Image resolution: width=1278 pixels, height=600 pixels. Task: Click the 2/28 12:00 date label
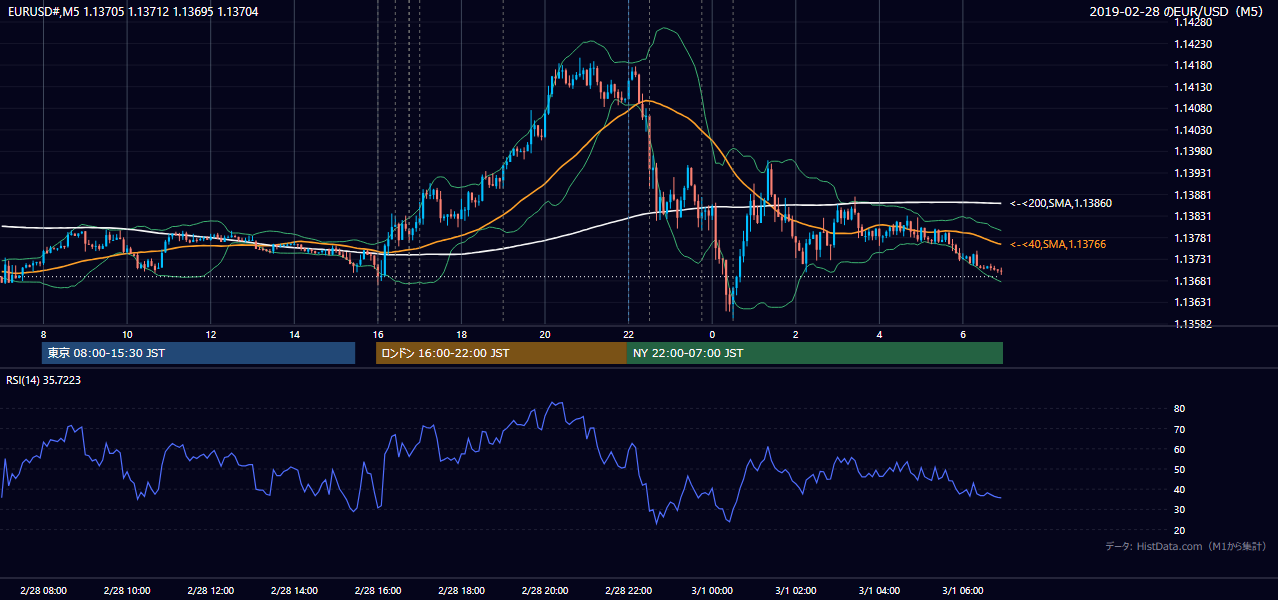[x=211, y=590]
